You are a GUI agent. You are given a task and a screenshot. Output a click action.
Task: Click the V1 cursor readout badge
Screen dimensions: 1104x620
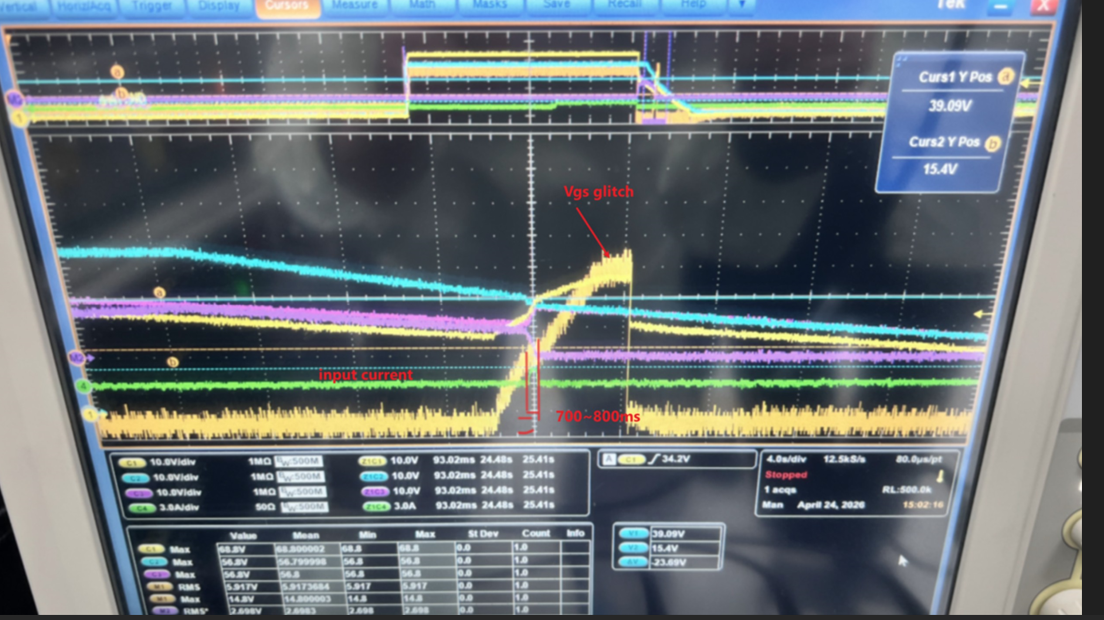click(632, 533)
